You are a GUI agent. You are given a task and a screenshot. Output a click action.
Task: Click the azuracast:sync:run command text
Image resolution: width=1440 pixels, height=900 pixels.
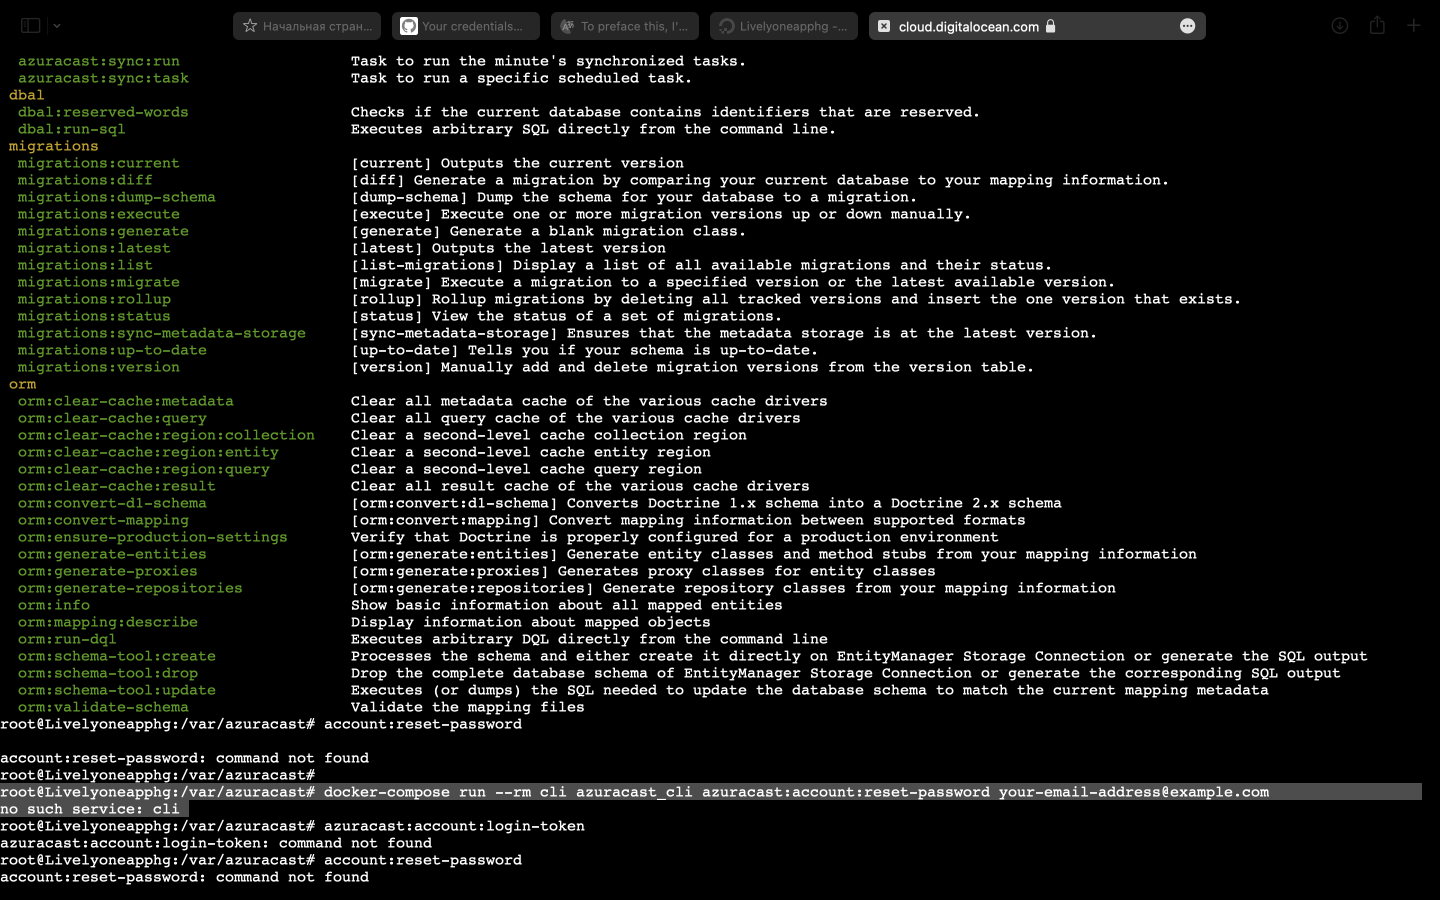[x=99, y=61]
